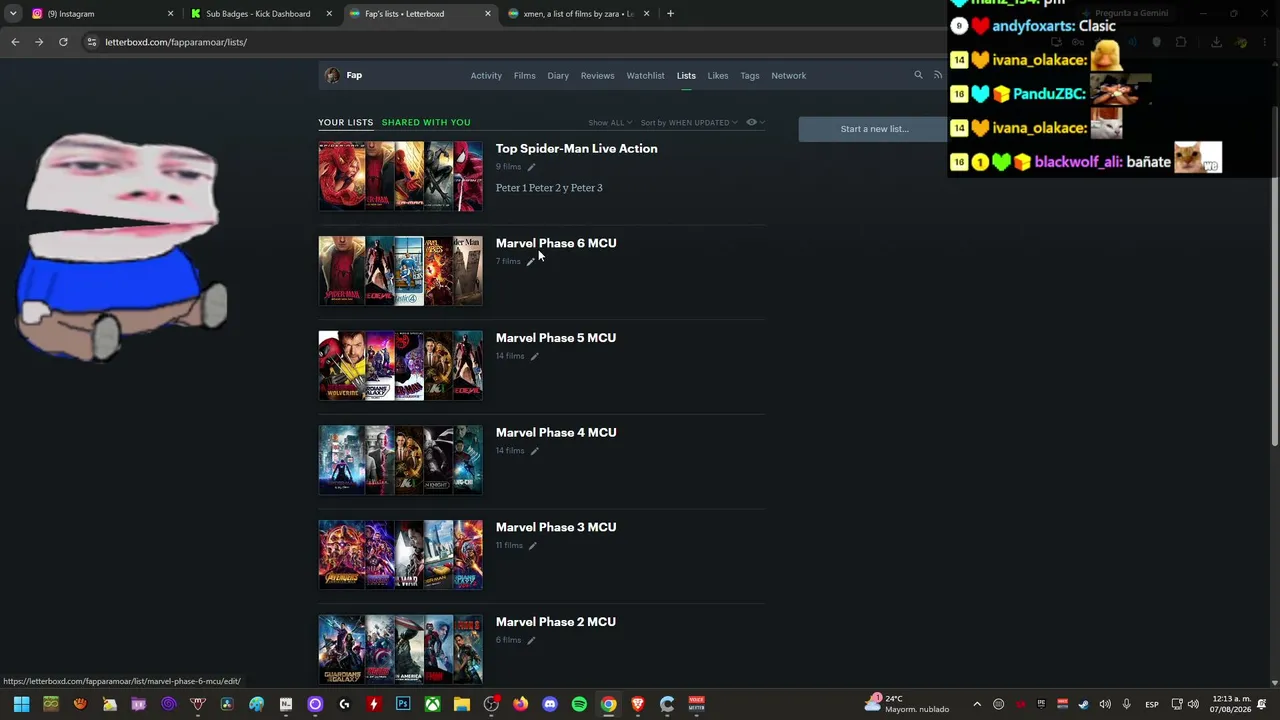The height and width of the screenshot is (720, 1280).
Task: Click the browser forward arrow
Action: [x=39, y=42]
